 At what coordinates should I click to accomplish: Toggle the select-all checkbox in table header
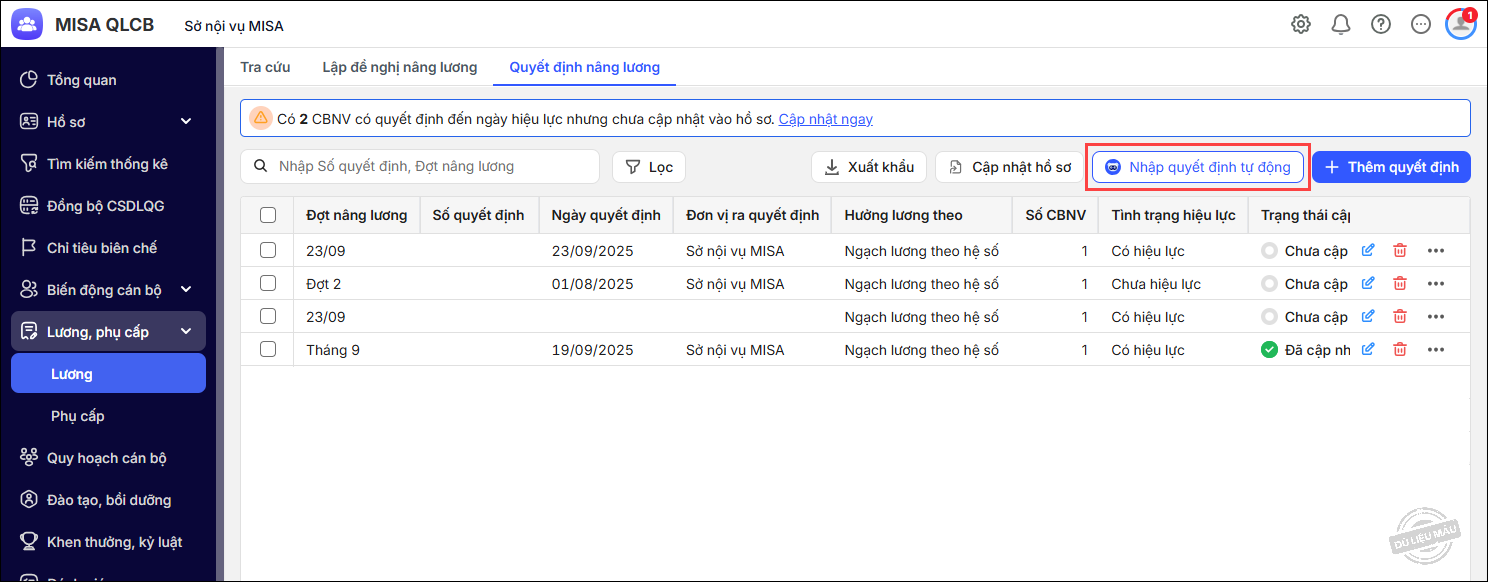[x=268, y=215]
